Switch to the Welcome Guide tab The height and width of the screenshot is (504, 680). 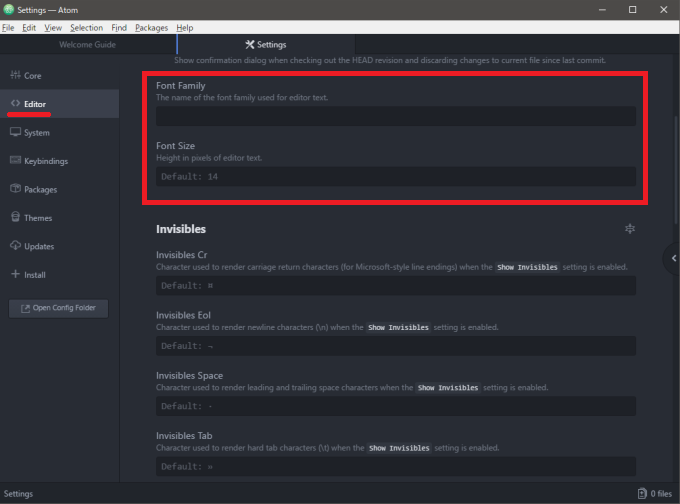coord(88,45)
